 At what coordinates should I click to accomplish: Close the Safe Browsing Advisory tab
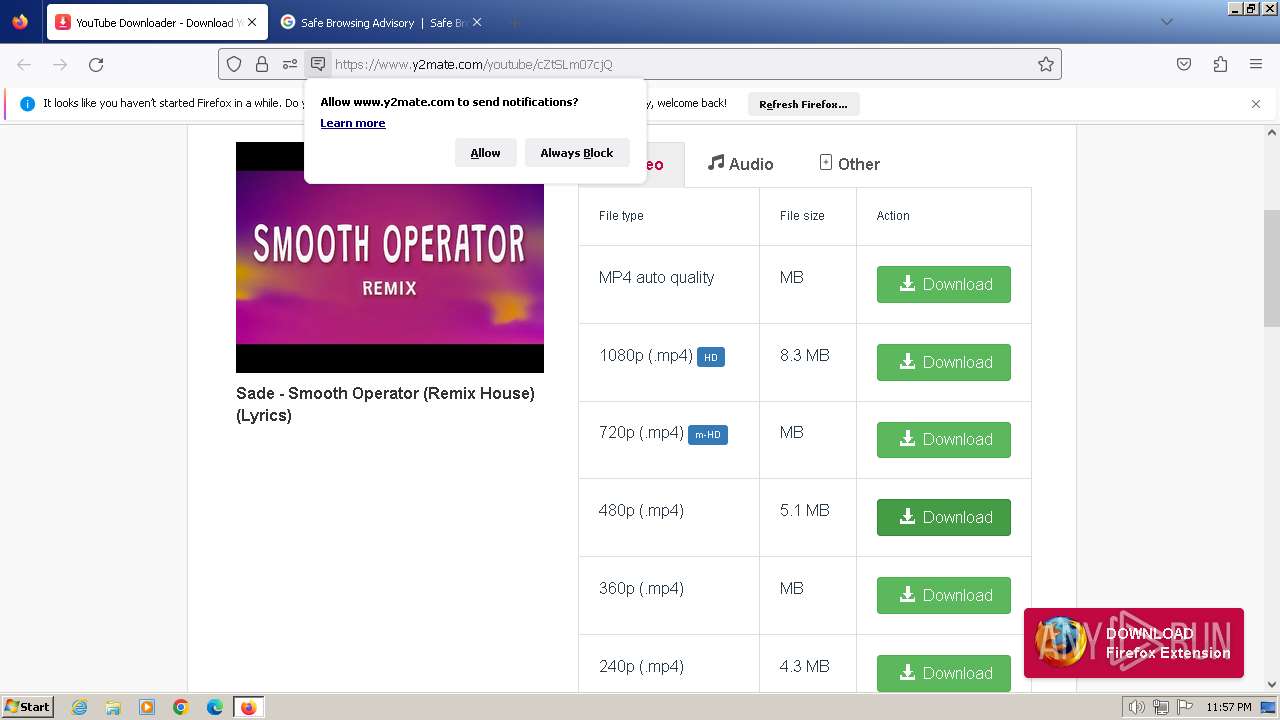point(477,22)
